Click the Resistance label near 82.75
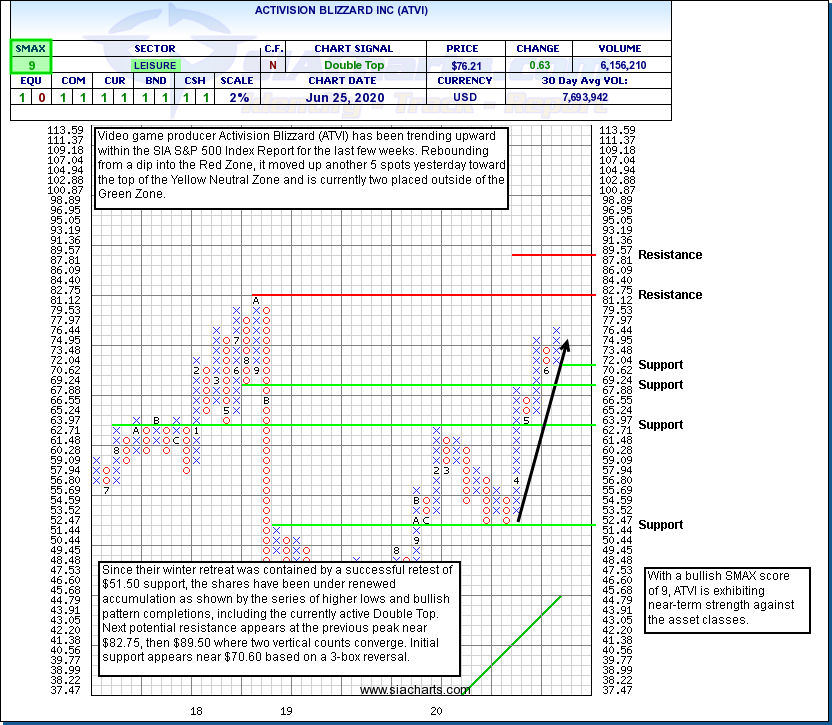Image resolution: width=832 pixels, height=725 pixels. pyautogui.click(x=669, y=295)
